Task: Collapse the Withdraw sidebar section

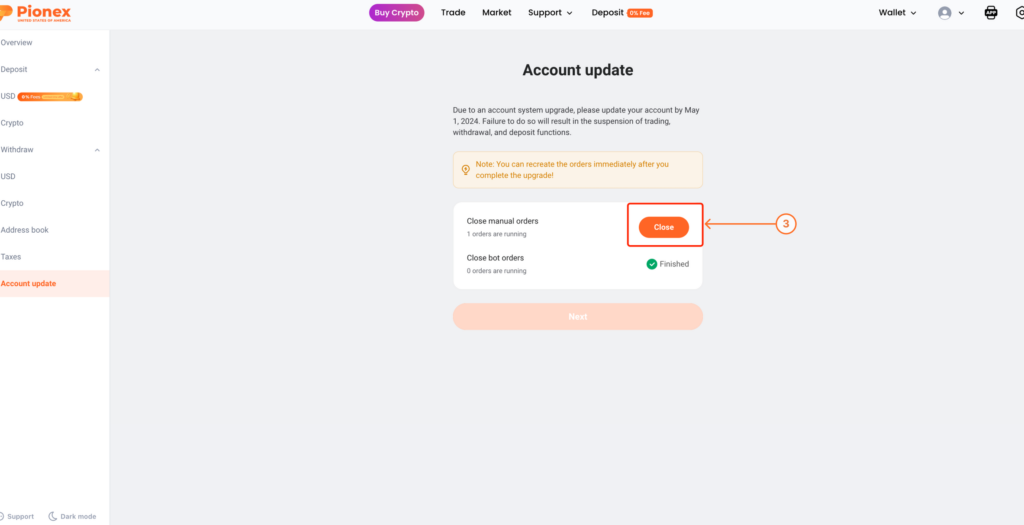Action: pyautogui.click(x=97, y=150)
